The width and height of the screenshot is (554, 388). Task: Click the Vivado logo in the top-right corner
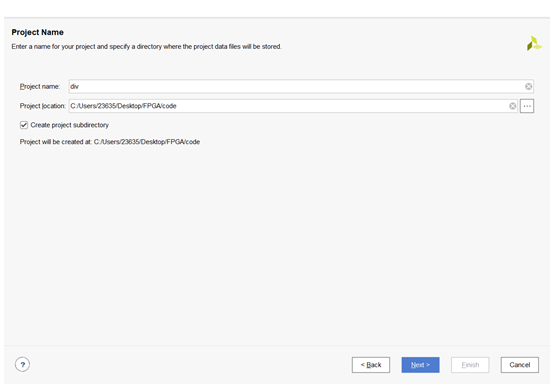point(534,43)
